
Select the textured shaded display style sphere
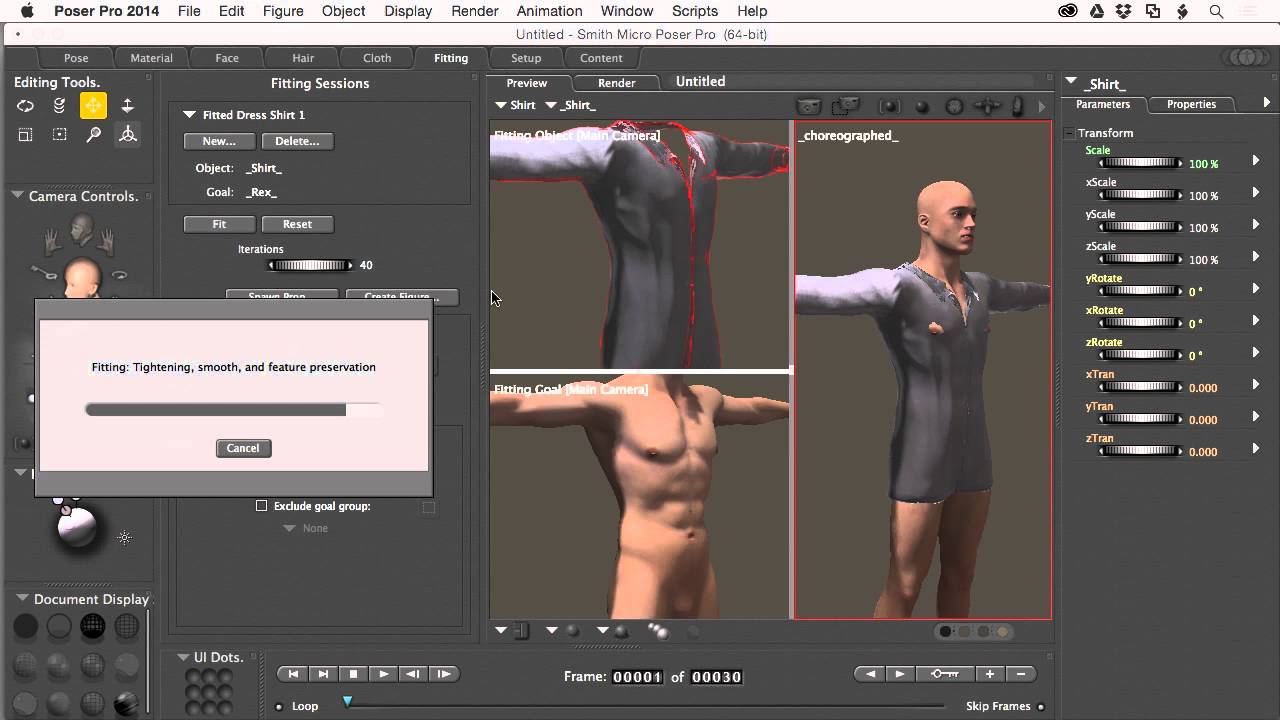click(126, 703)
